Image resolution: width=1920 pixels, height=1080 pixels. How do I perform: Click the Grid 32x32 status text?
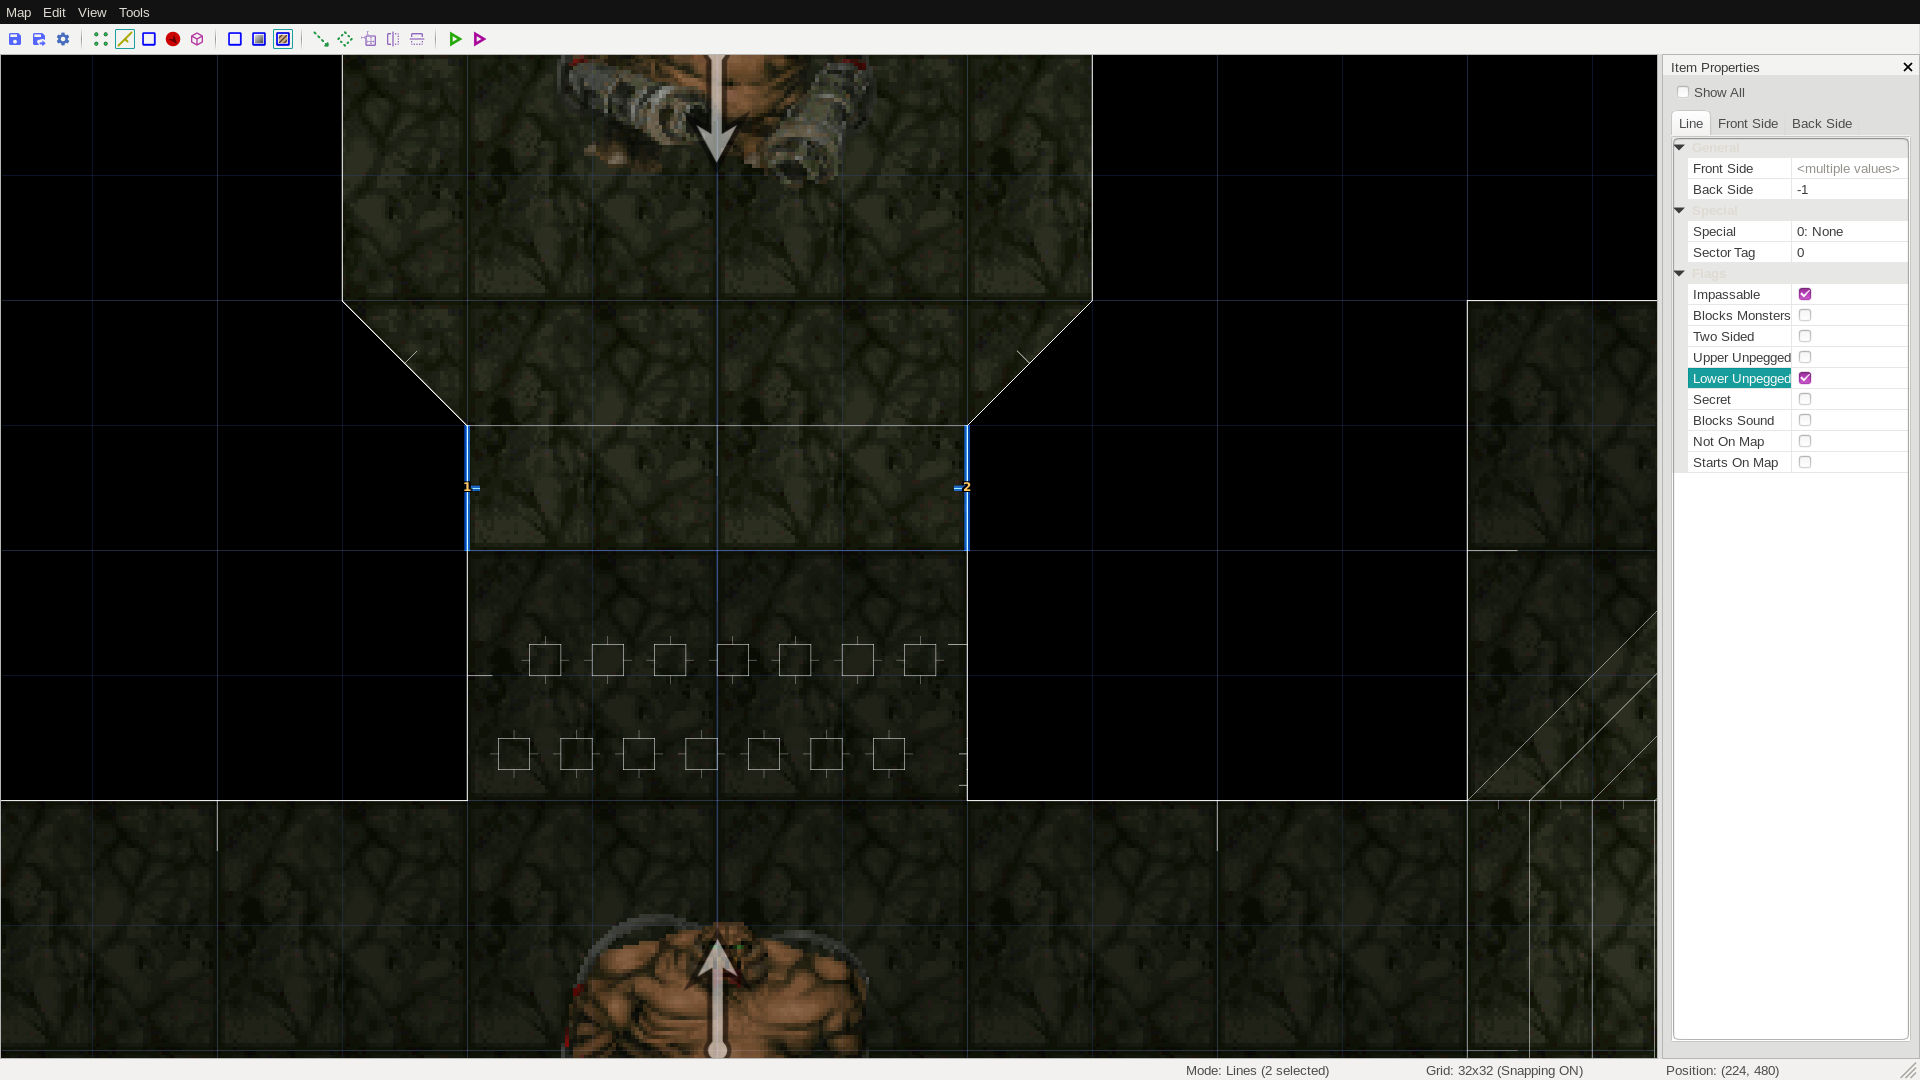[x=1504, y=1070]
